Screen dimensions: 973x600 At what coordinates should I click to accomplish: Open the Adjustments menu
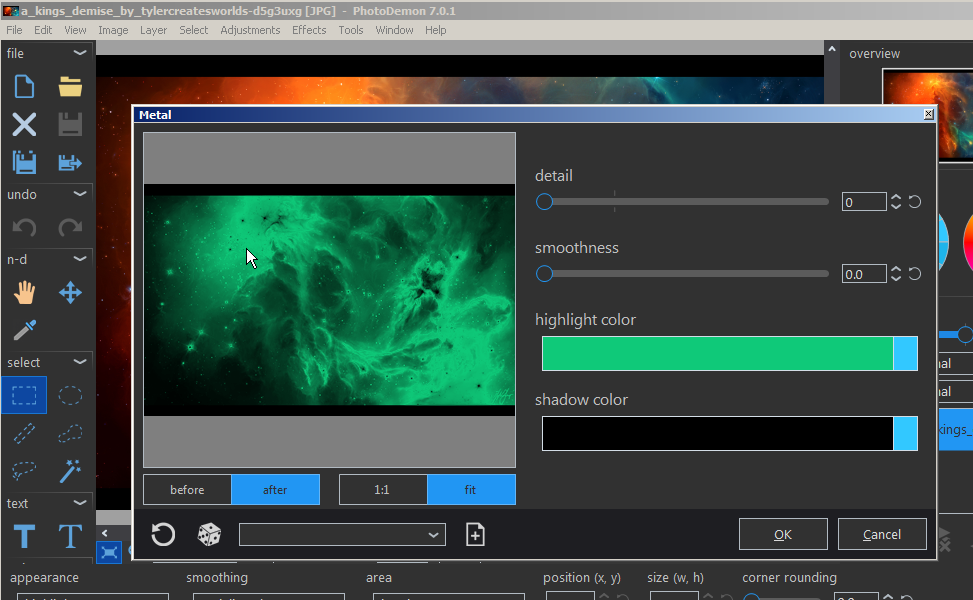tap(250, 30)
